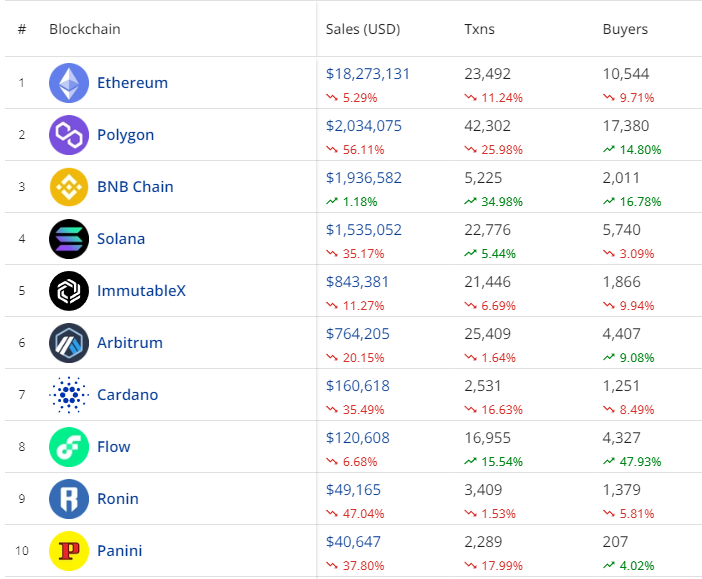Sort by the Blockchain column header

tap(85, 29)
